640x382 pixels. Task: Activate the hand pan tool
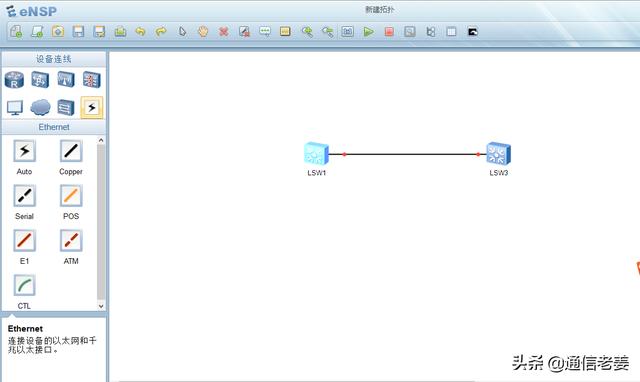[203, 31]
